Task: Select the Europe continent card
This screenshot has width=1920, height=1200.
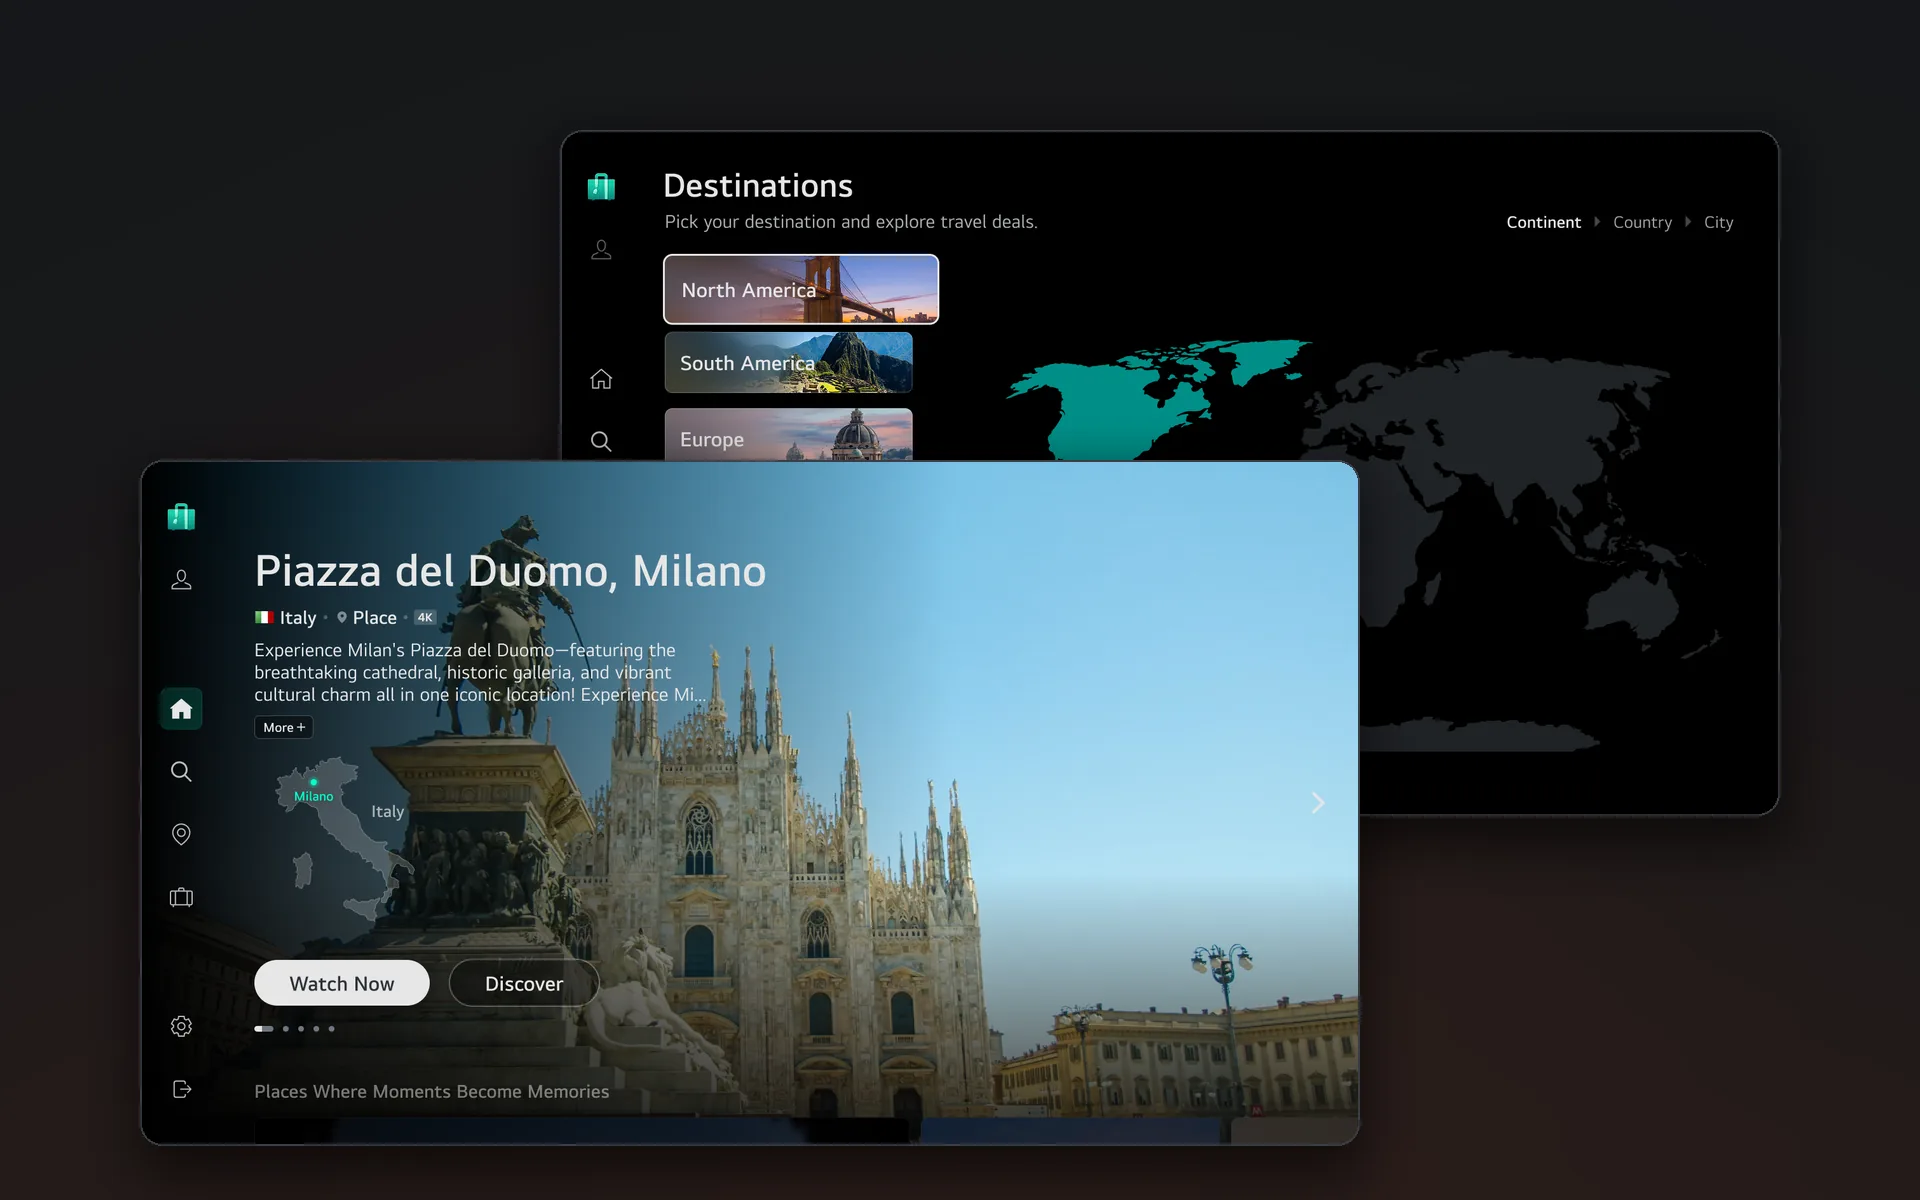Action: click(x=788, y=435)
